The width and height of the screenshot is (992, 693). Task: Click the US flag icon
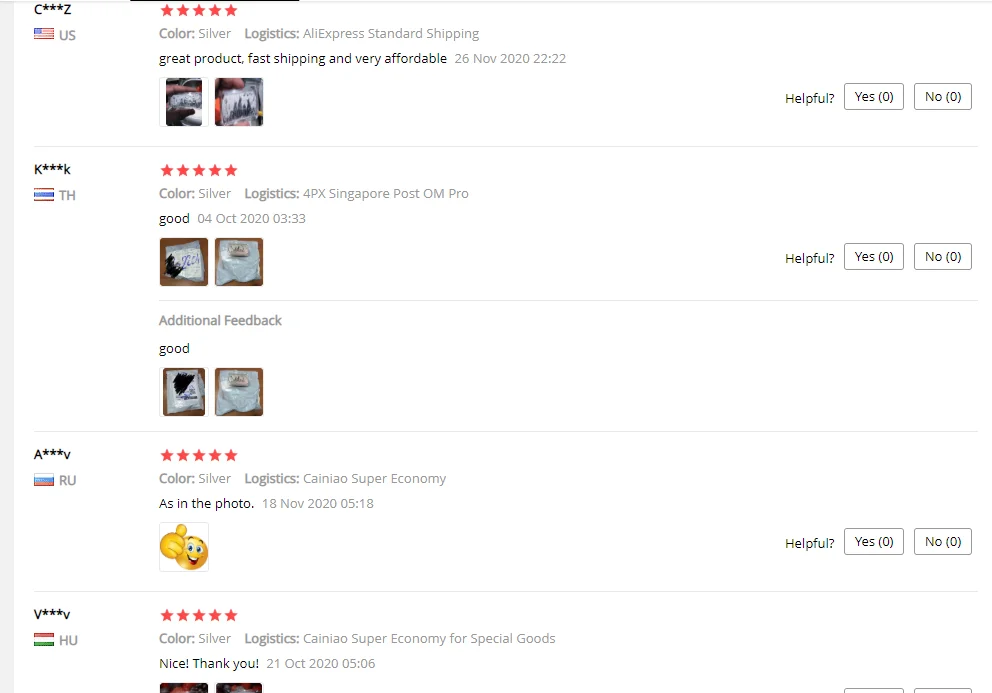coord(44,34)
